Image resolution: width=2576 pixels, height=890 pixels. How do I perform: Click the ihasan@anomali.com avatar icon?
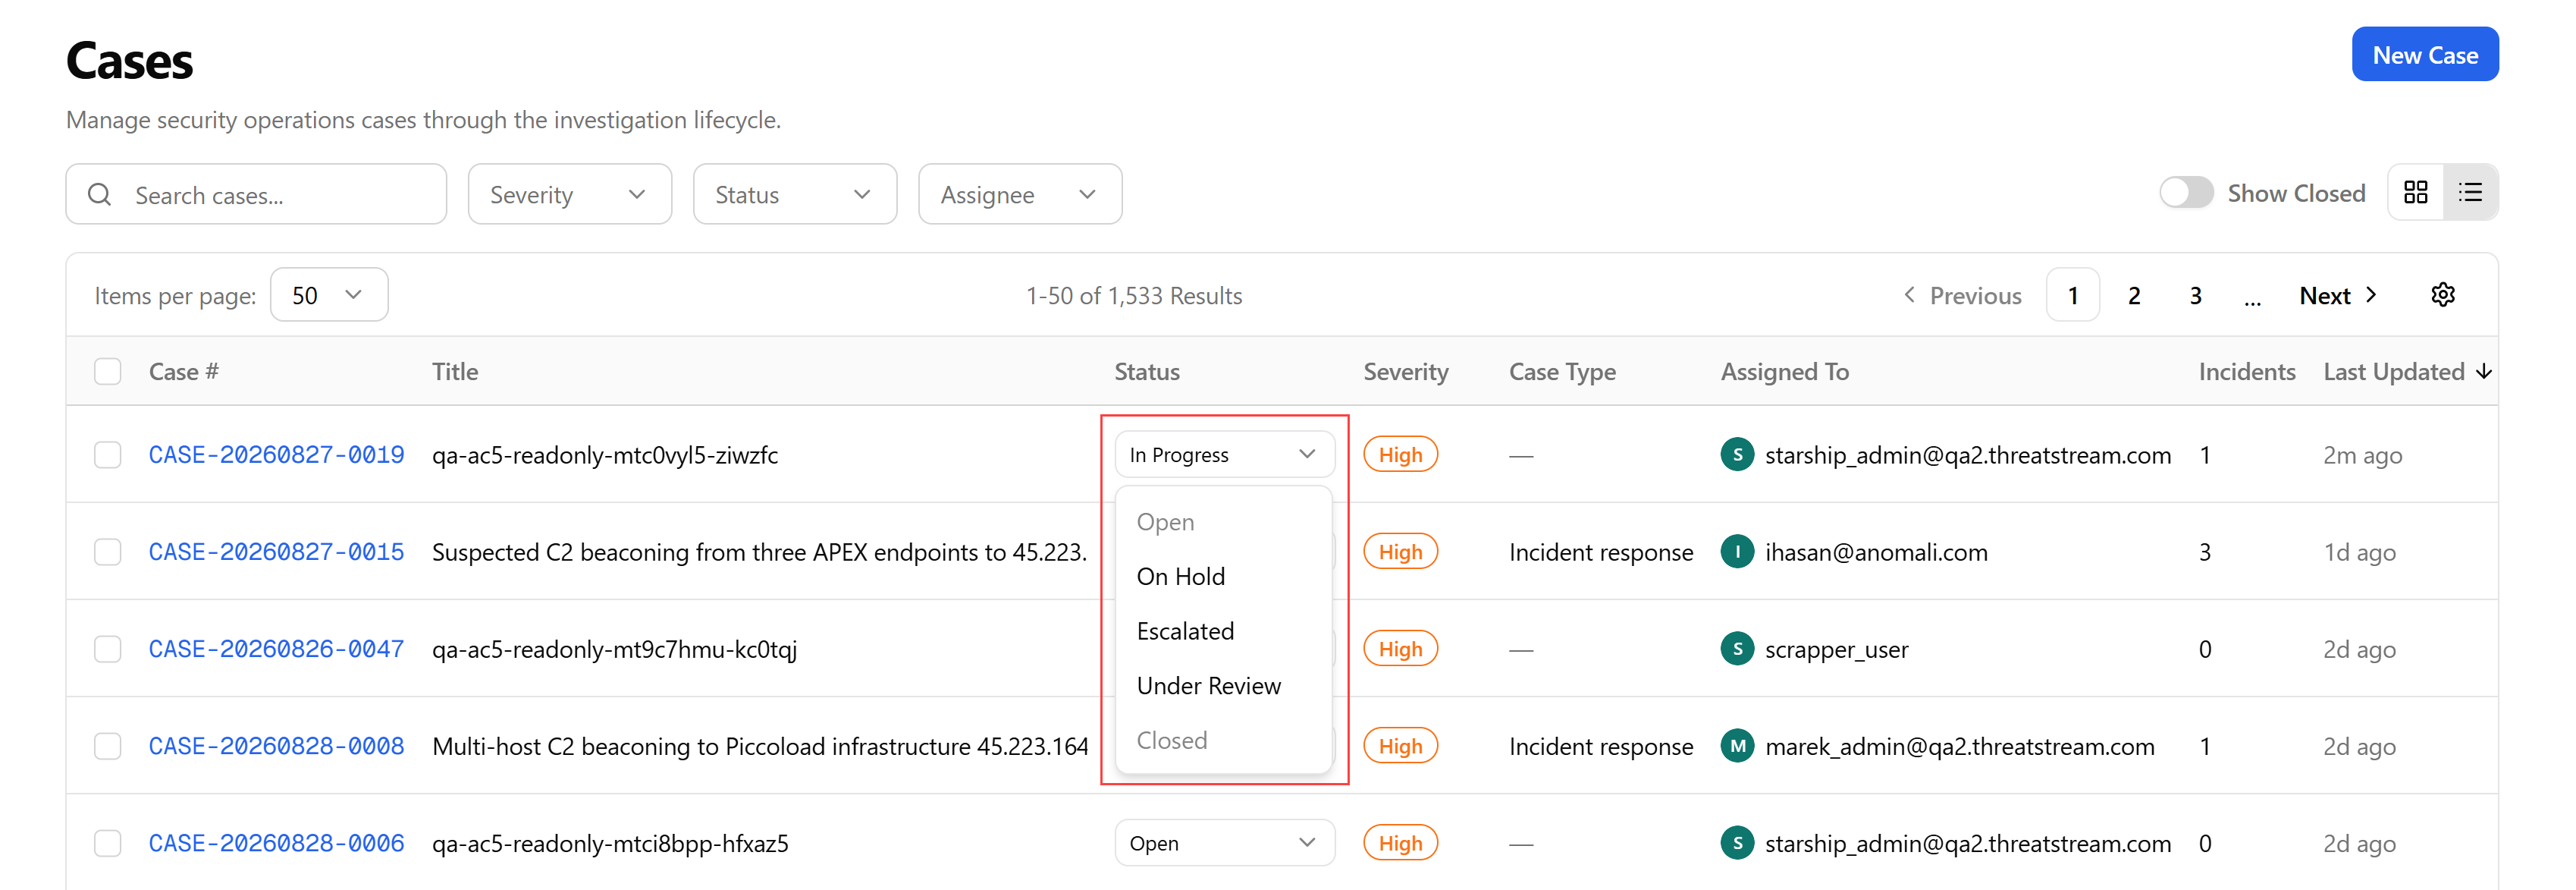[x=1737, y=552]
